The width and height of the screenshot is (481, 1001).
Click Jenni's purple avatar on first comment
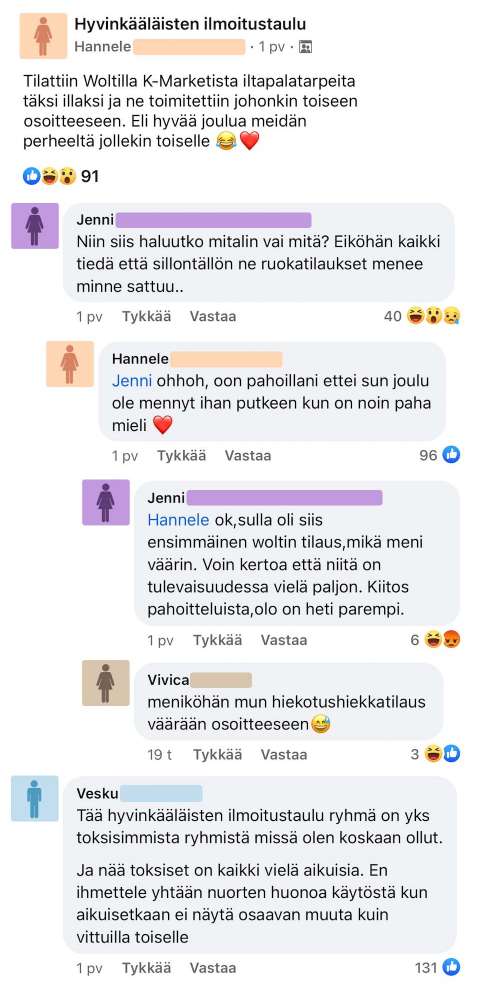click(34, 226)
